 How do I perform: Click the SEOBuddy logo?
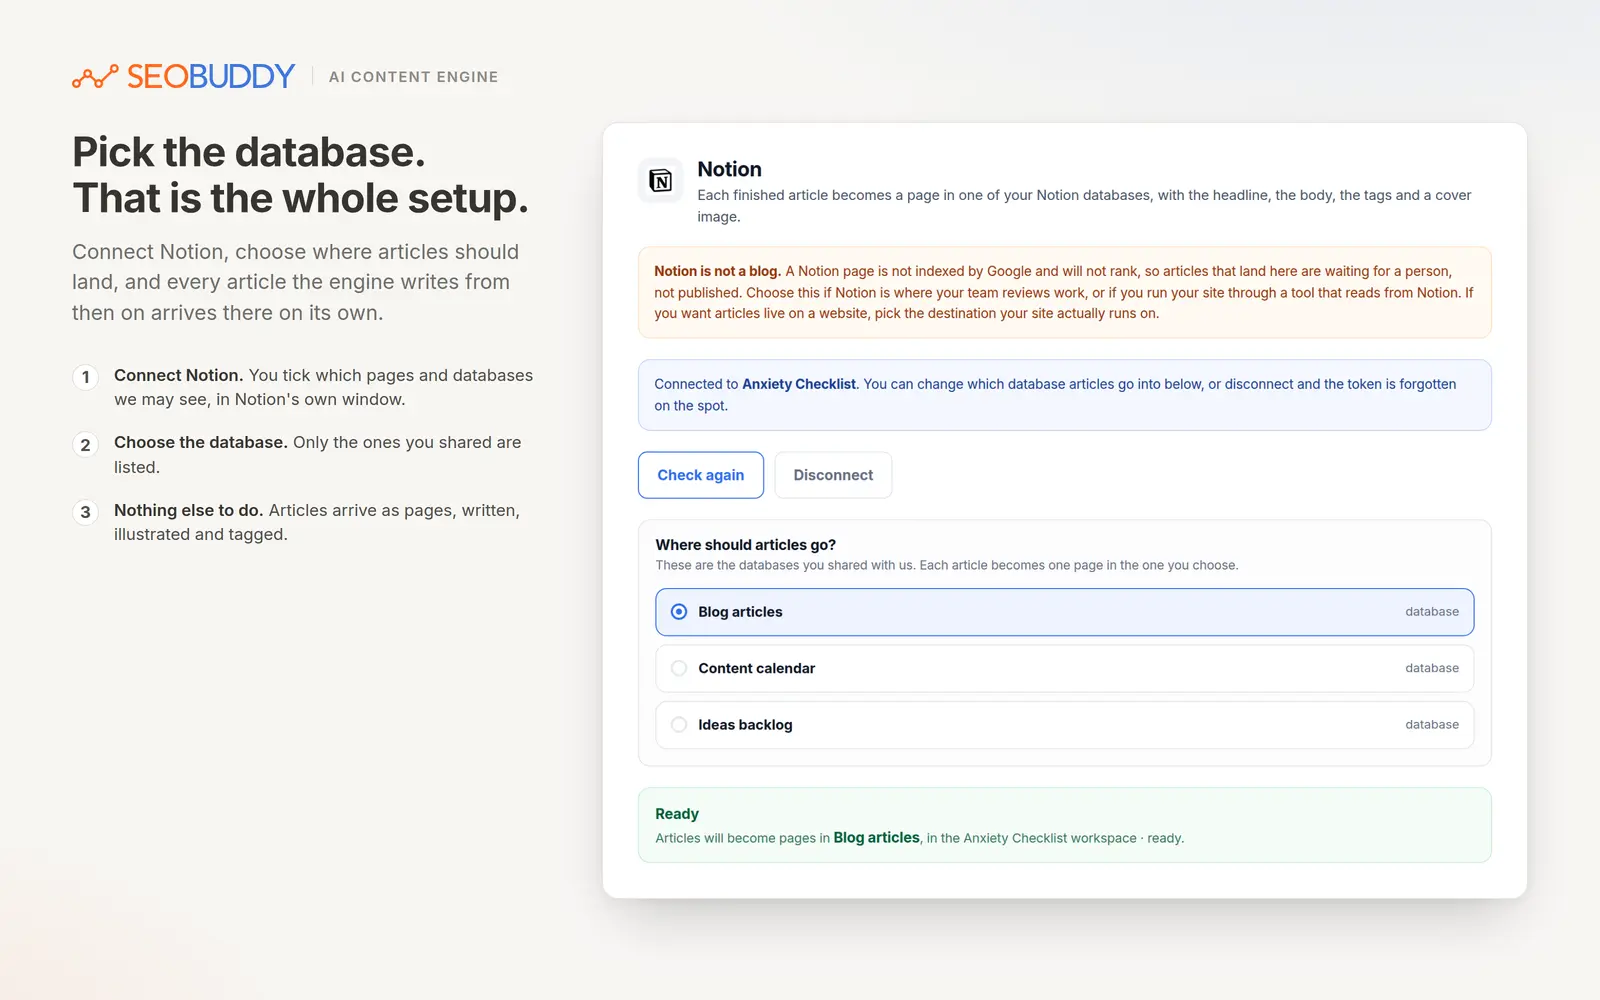point(184,76)
